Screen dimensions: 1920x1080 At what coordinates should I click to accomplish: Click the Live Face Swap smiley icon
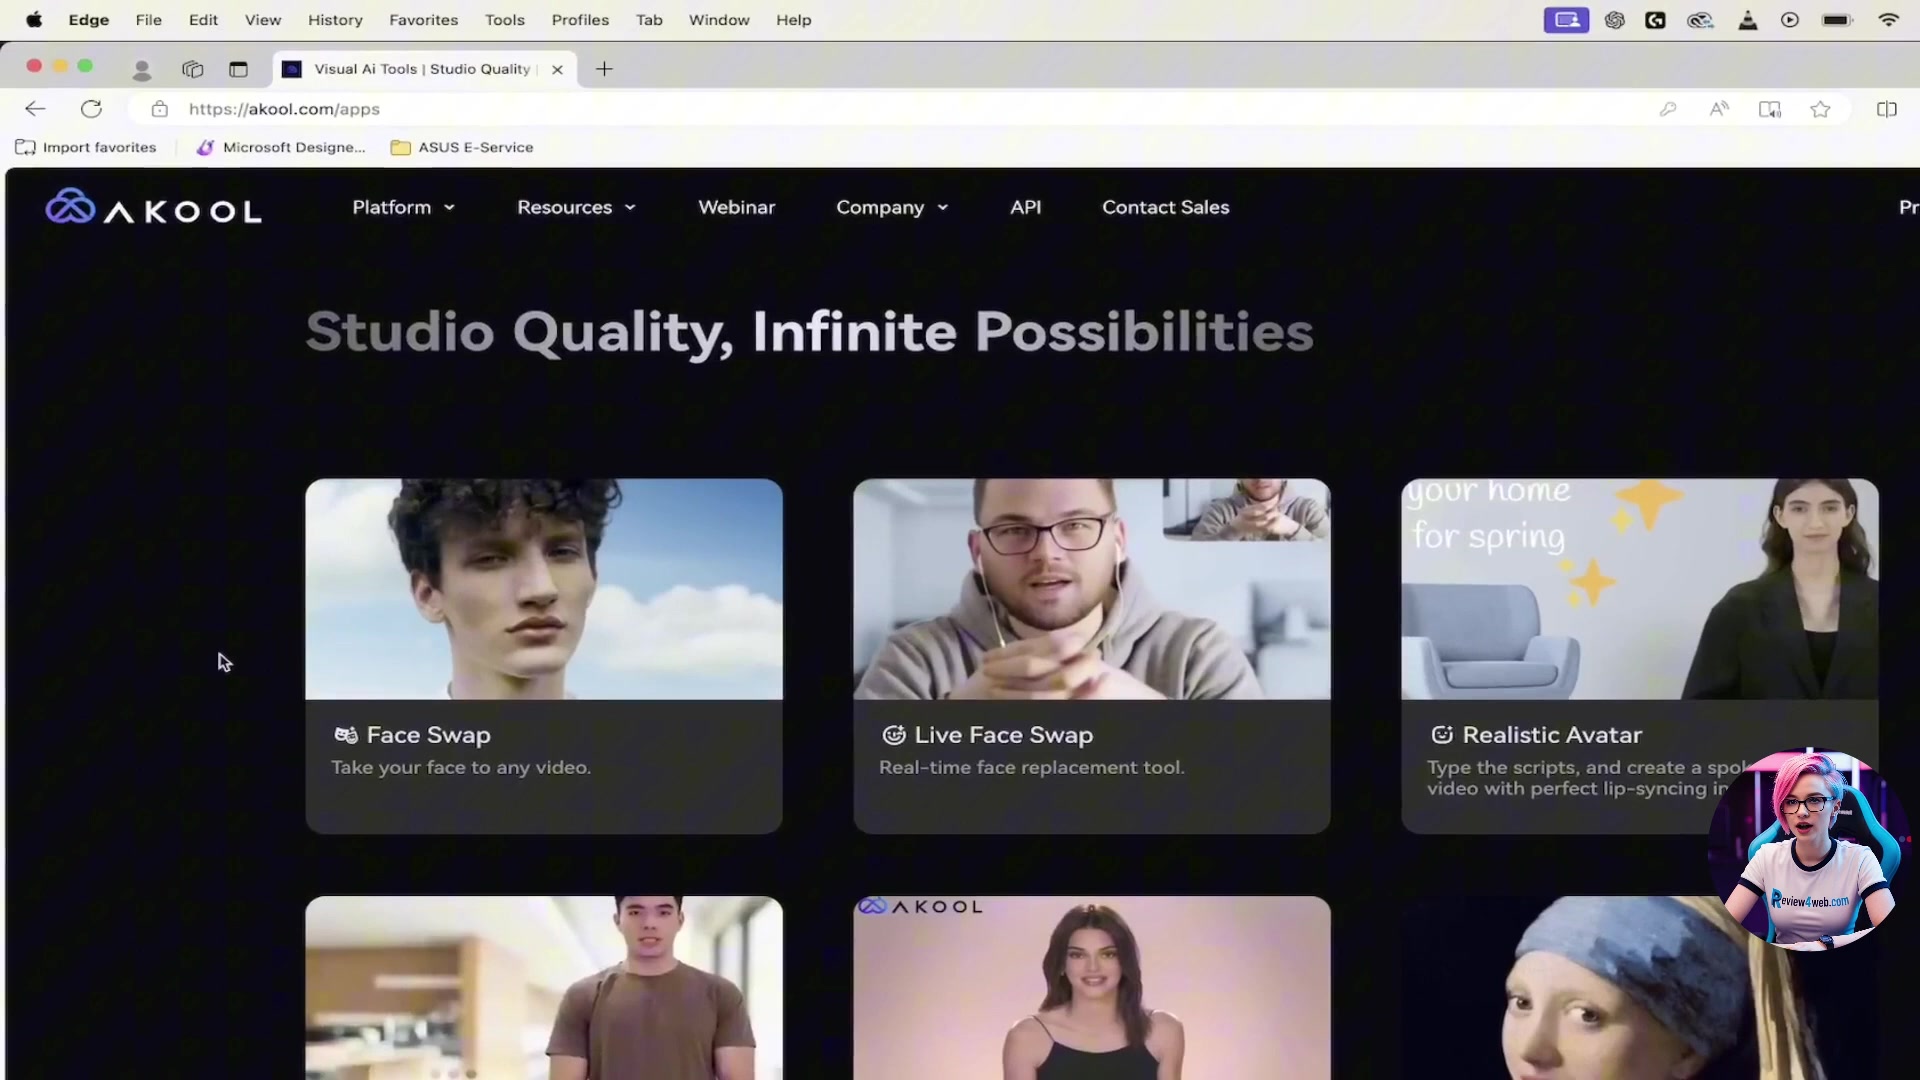[x=894, y=735]
